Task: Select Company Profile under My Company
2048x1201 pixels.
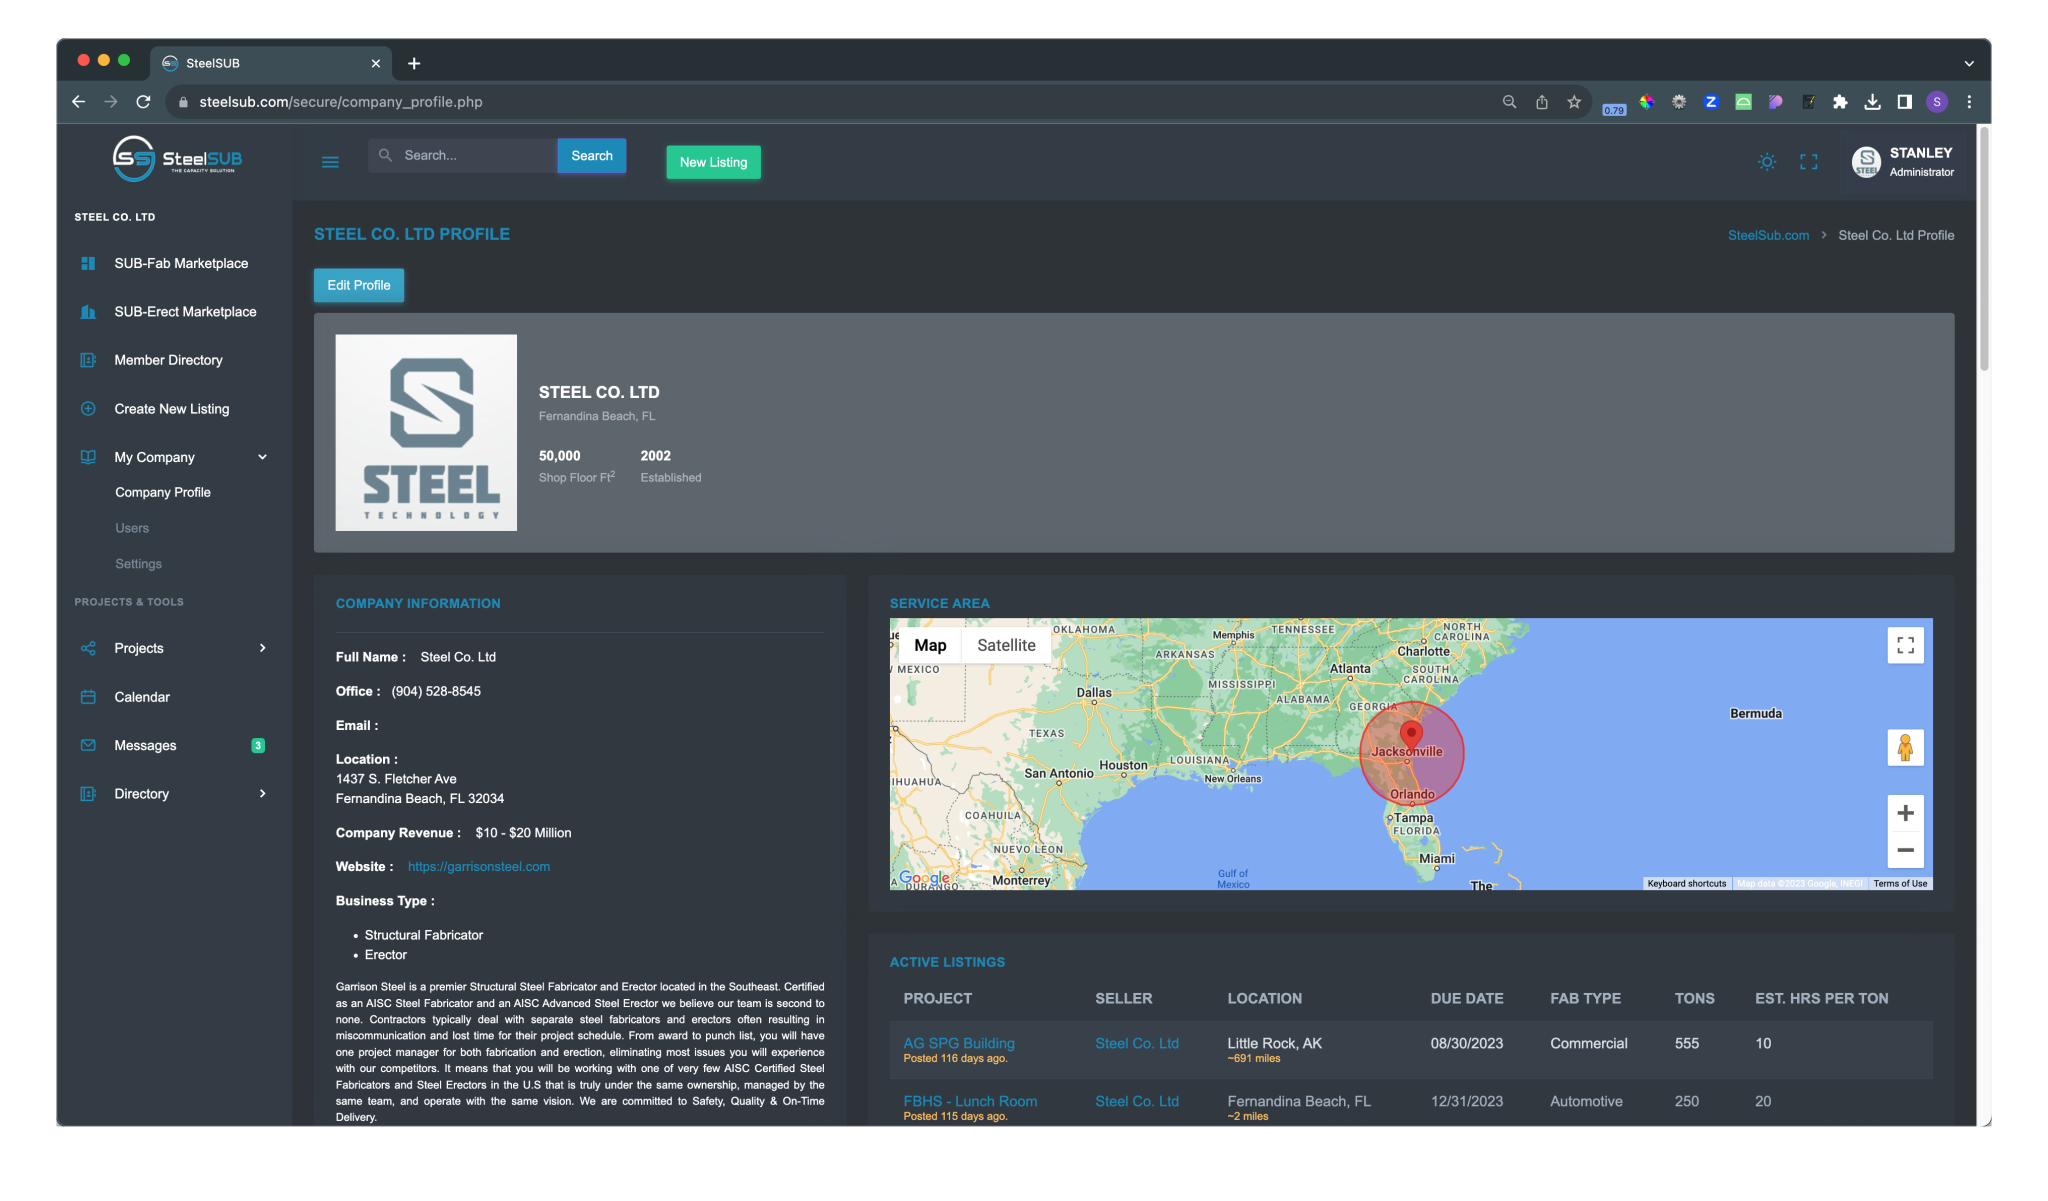Action: click(x=162, y=492)
